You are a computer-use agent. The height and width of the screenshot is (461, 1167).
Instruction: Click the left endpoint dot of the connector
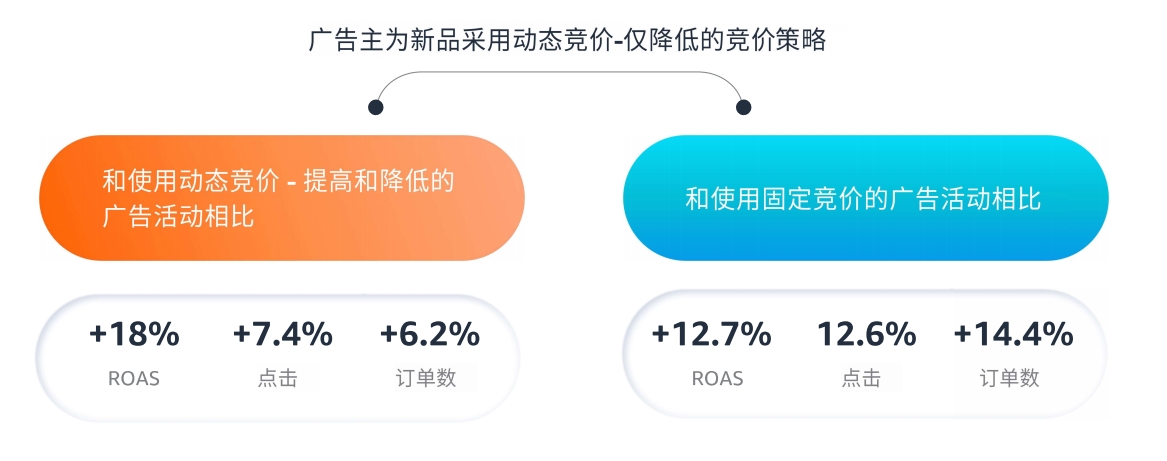(x=376, y=107)
